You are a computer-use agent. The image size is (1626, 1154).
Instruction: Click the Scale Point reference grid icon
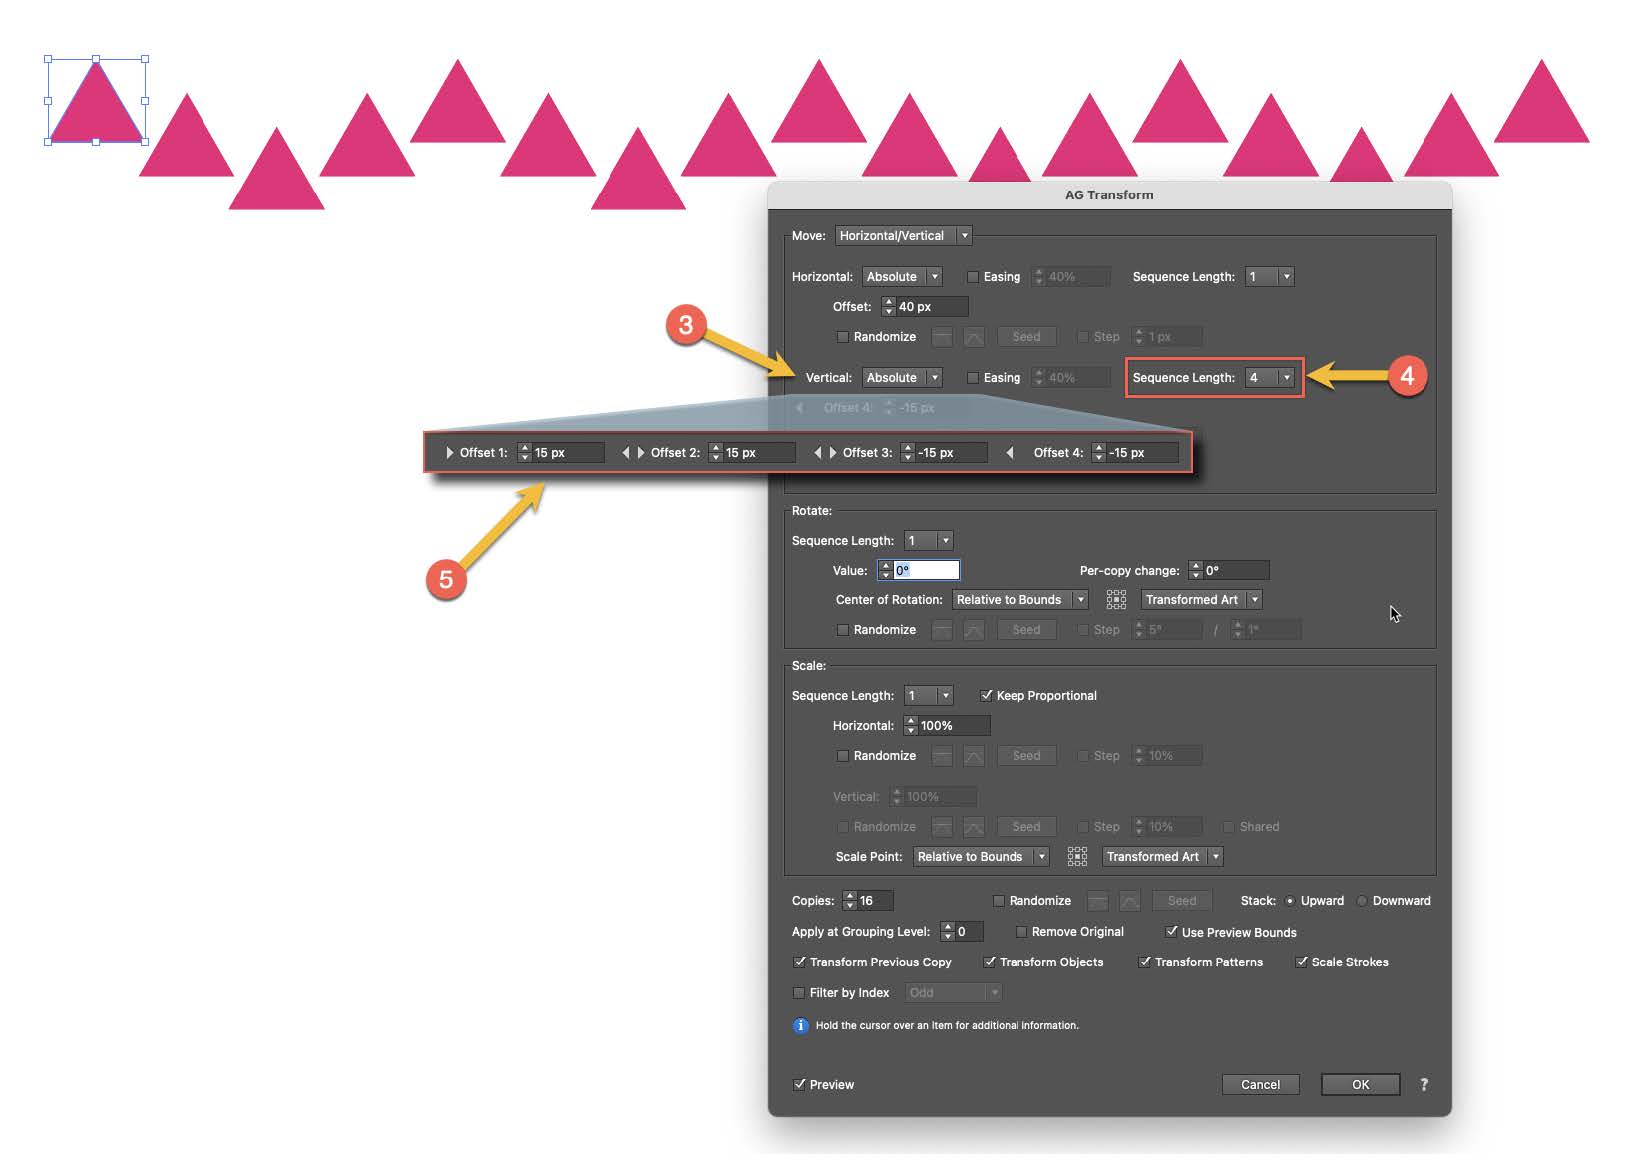point(1077,857)
